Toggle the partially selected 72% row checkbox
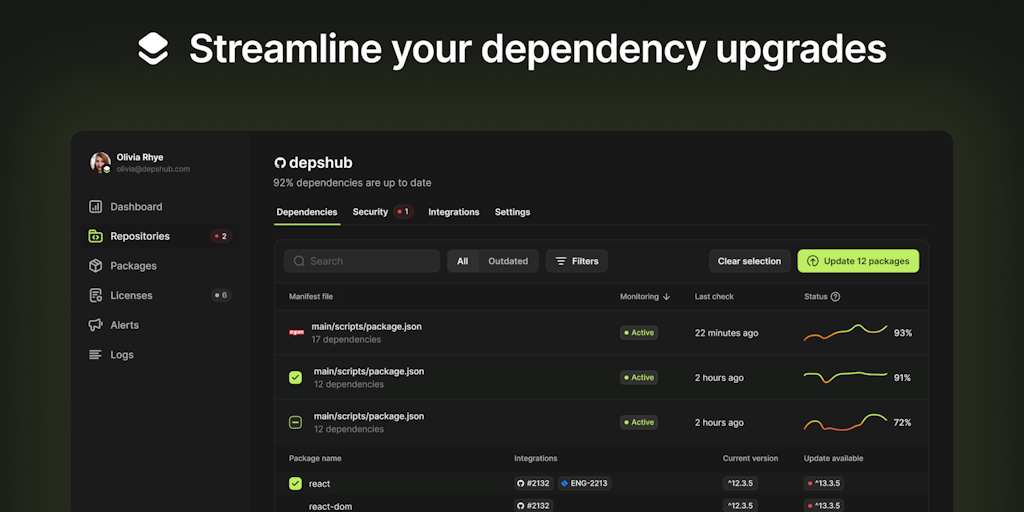Image resolution: width=1024 pixels, height=512 pixels. pyautogui.click(x=295, y=423)
